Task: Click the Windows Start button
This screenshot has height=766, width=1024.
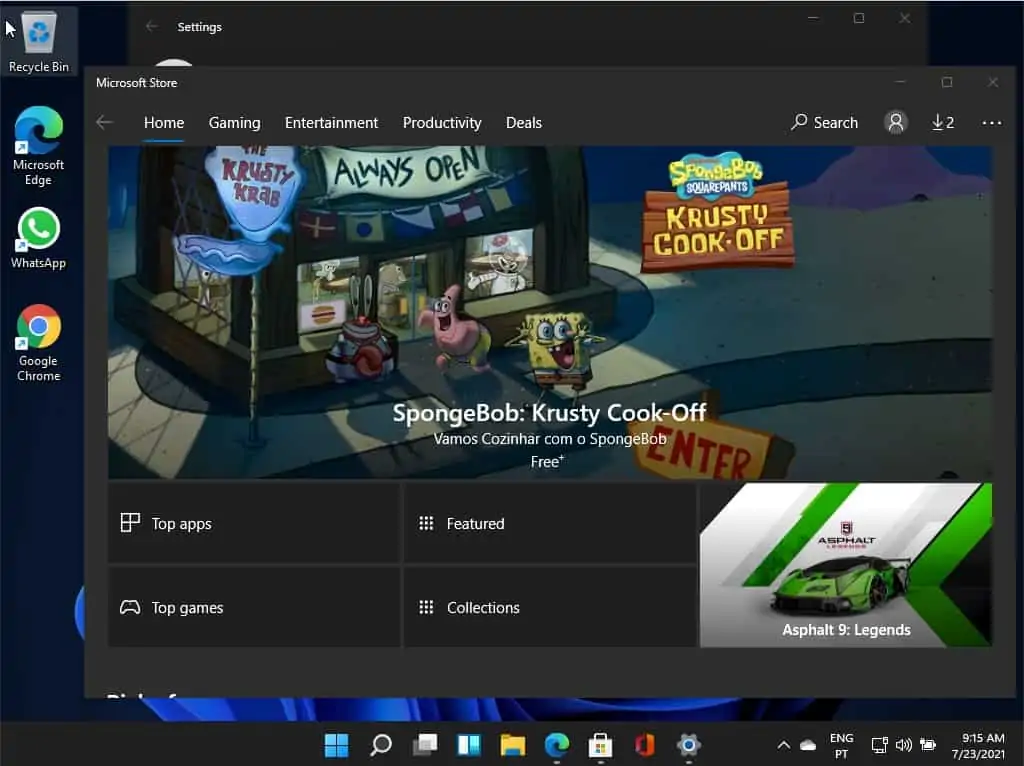Action: [x=336, y=745]
